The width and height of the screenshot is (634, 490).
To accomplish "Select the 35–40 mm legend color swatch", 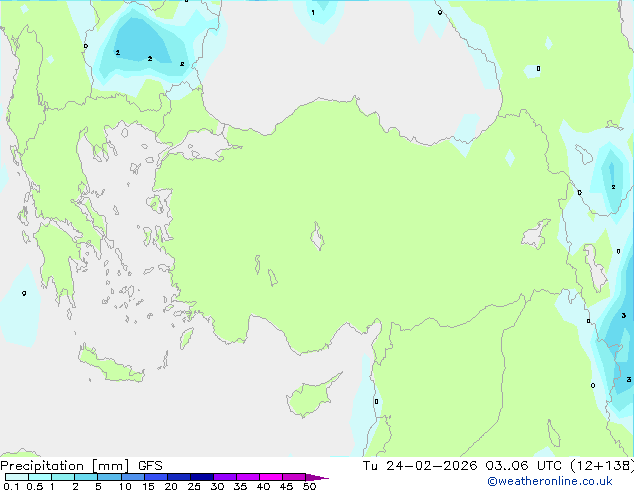I will (x=248, y=477).
